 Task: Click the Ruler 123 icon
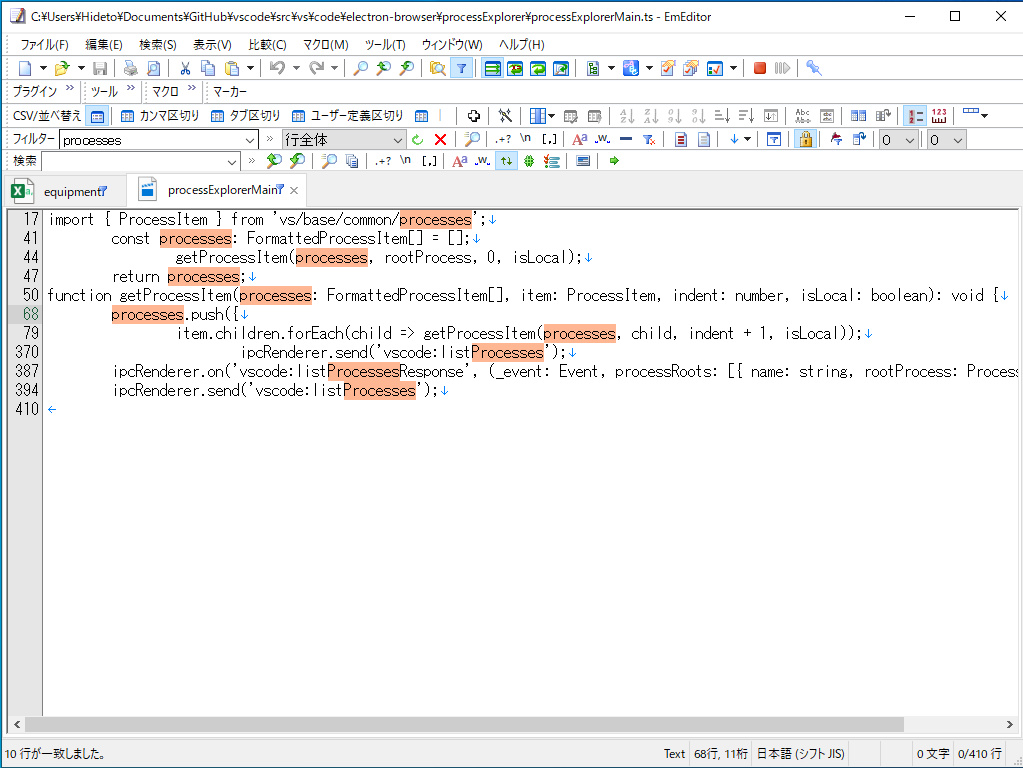coord(939,115)
